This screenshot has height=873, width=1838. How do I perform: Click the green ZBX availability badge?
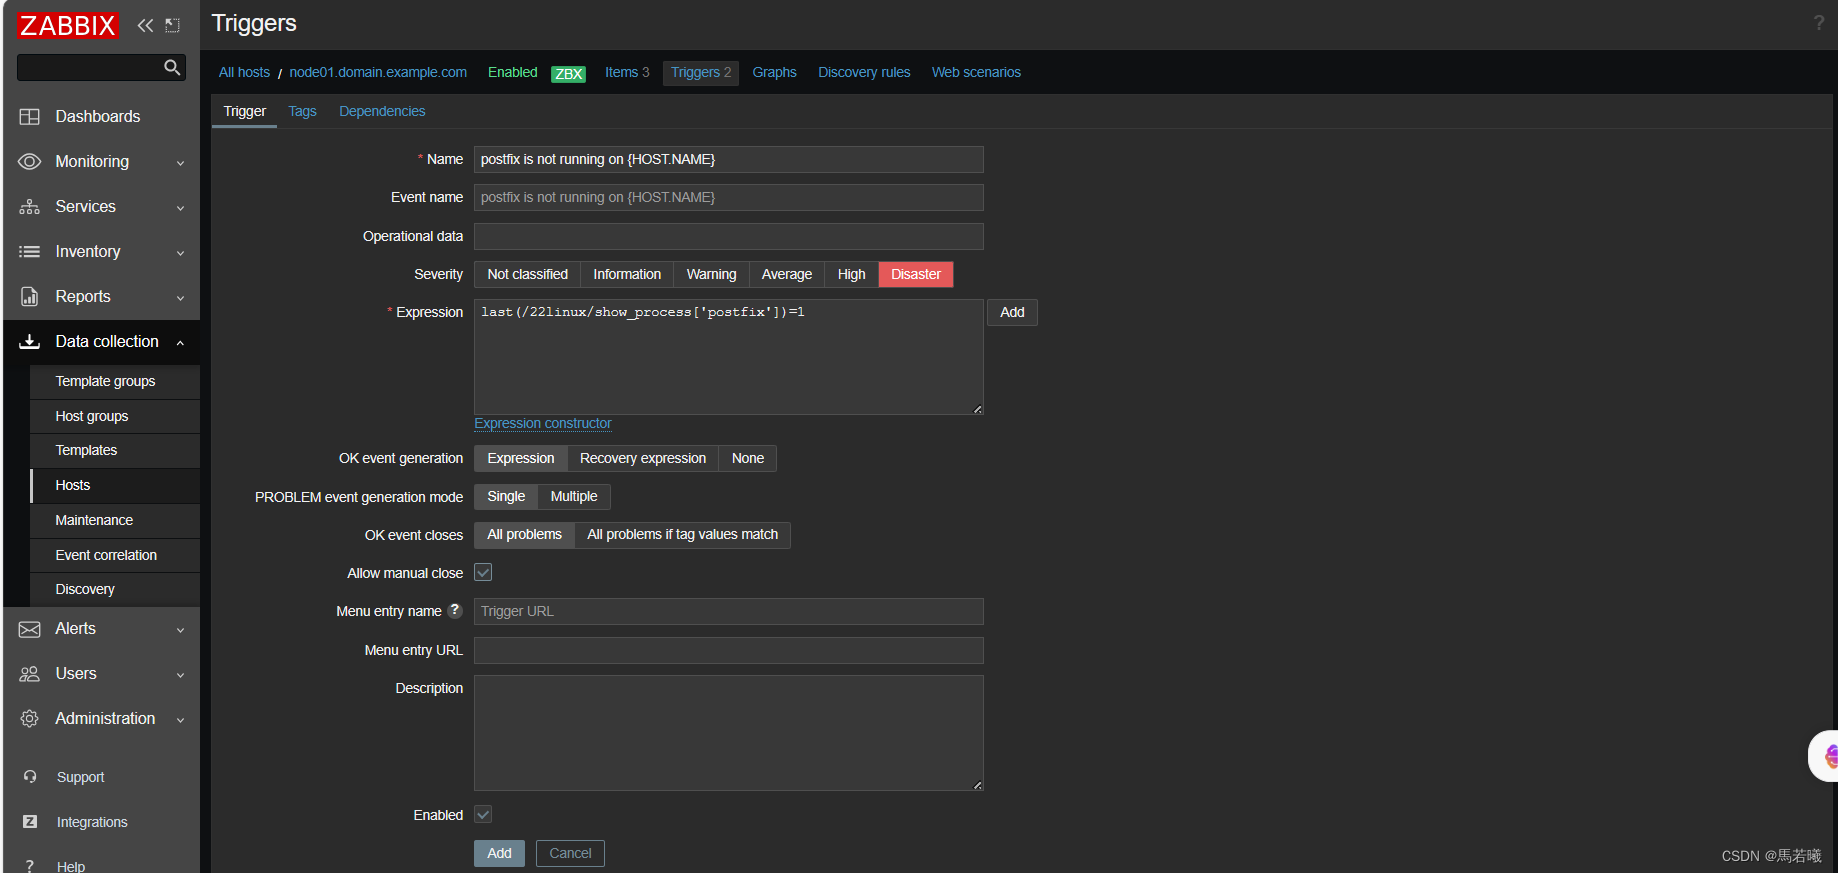coord(568,73)
